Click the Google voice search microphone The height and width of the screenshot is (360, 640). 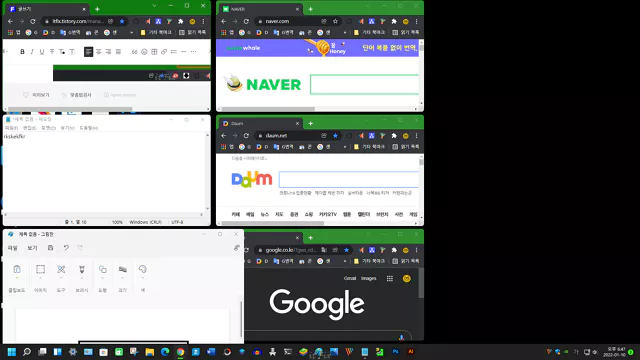pos(401,337)
